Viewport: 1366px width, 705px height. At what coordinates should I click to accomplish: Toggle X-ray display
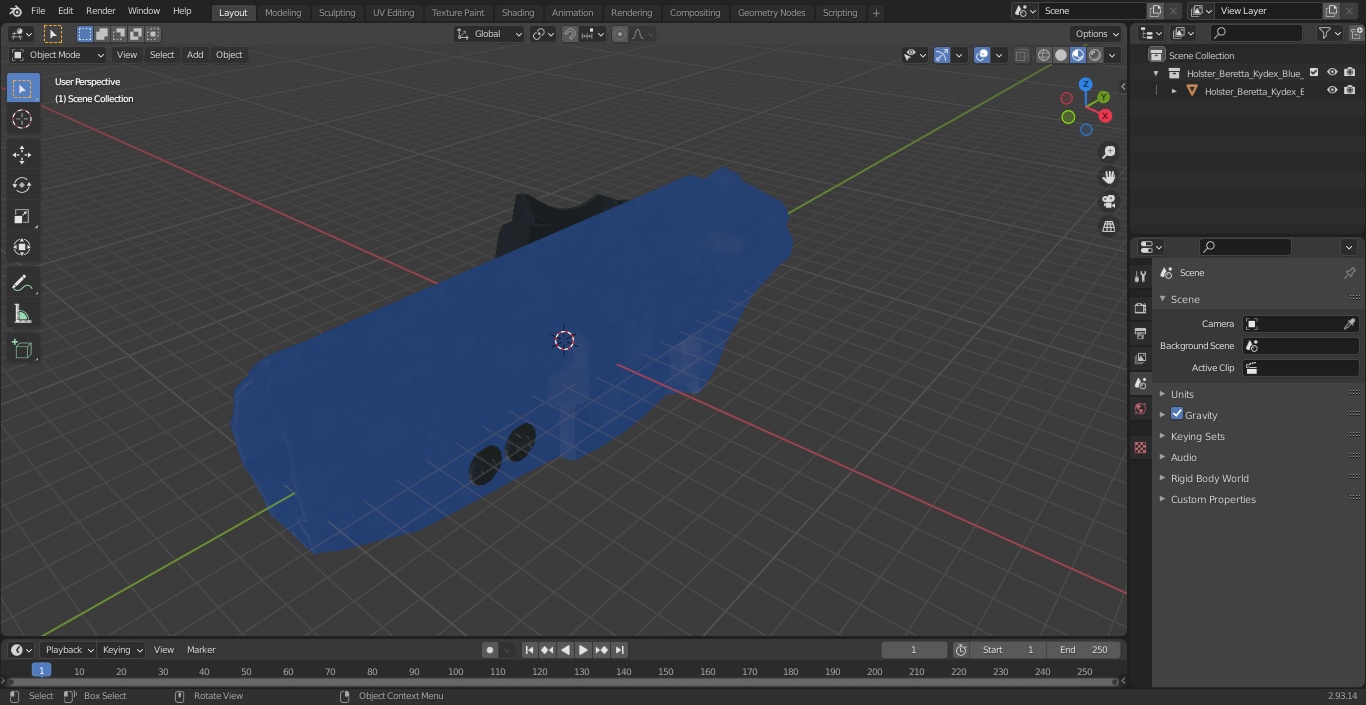1021,55
